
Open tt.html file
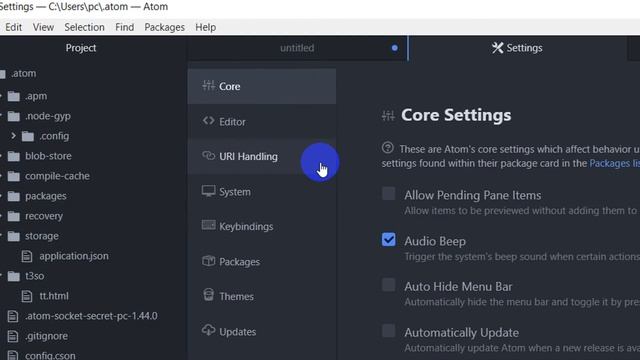coord(54,296)
